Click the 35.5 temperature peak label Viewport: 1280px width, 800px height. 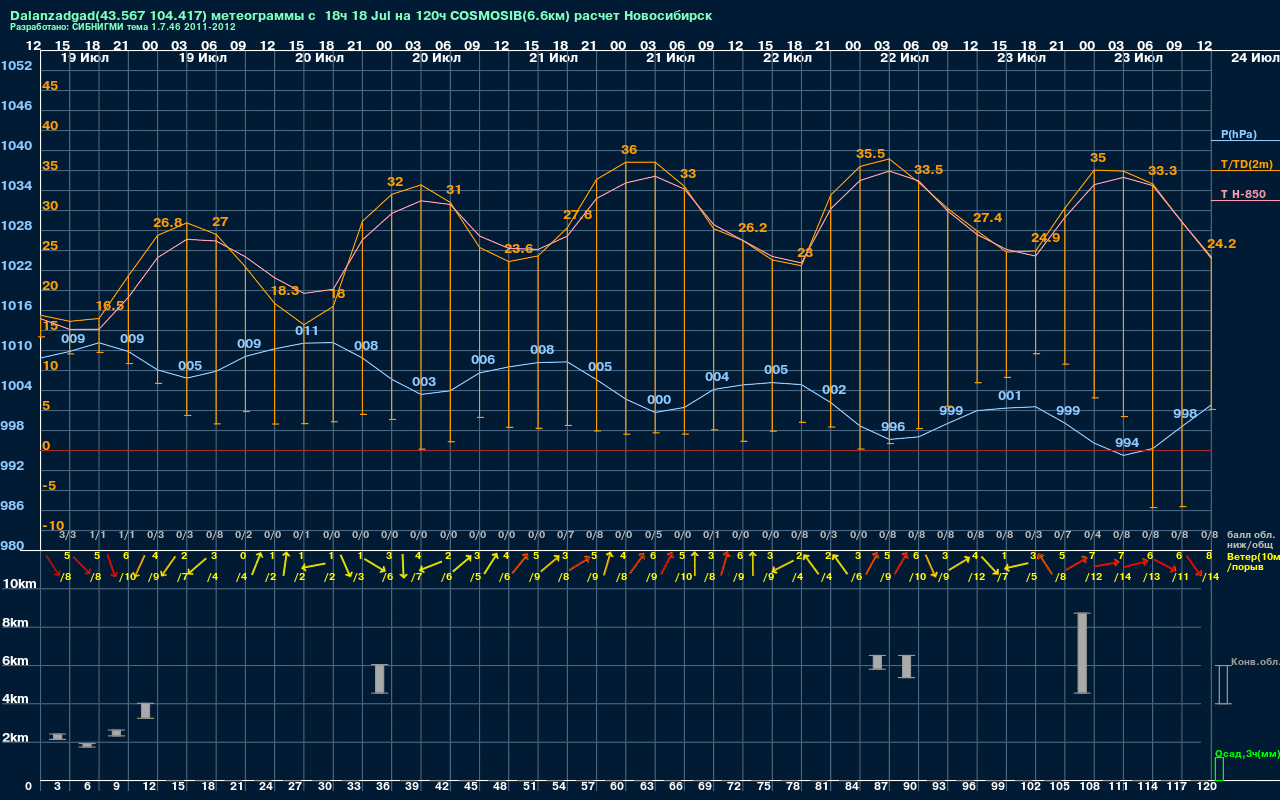(870, 154)
